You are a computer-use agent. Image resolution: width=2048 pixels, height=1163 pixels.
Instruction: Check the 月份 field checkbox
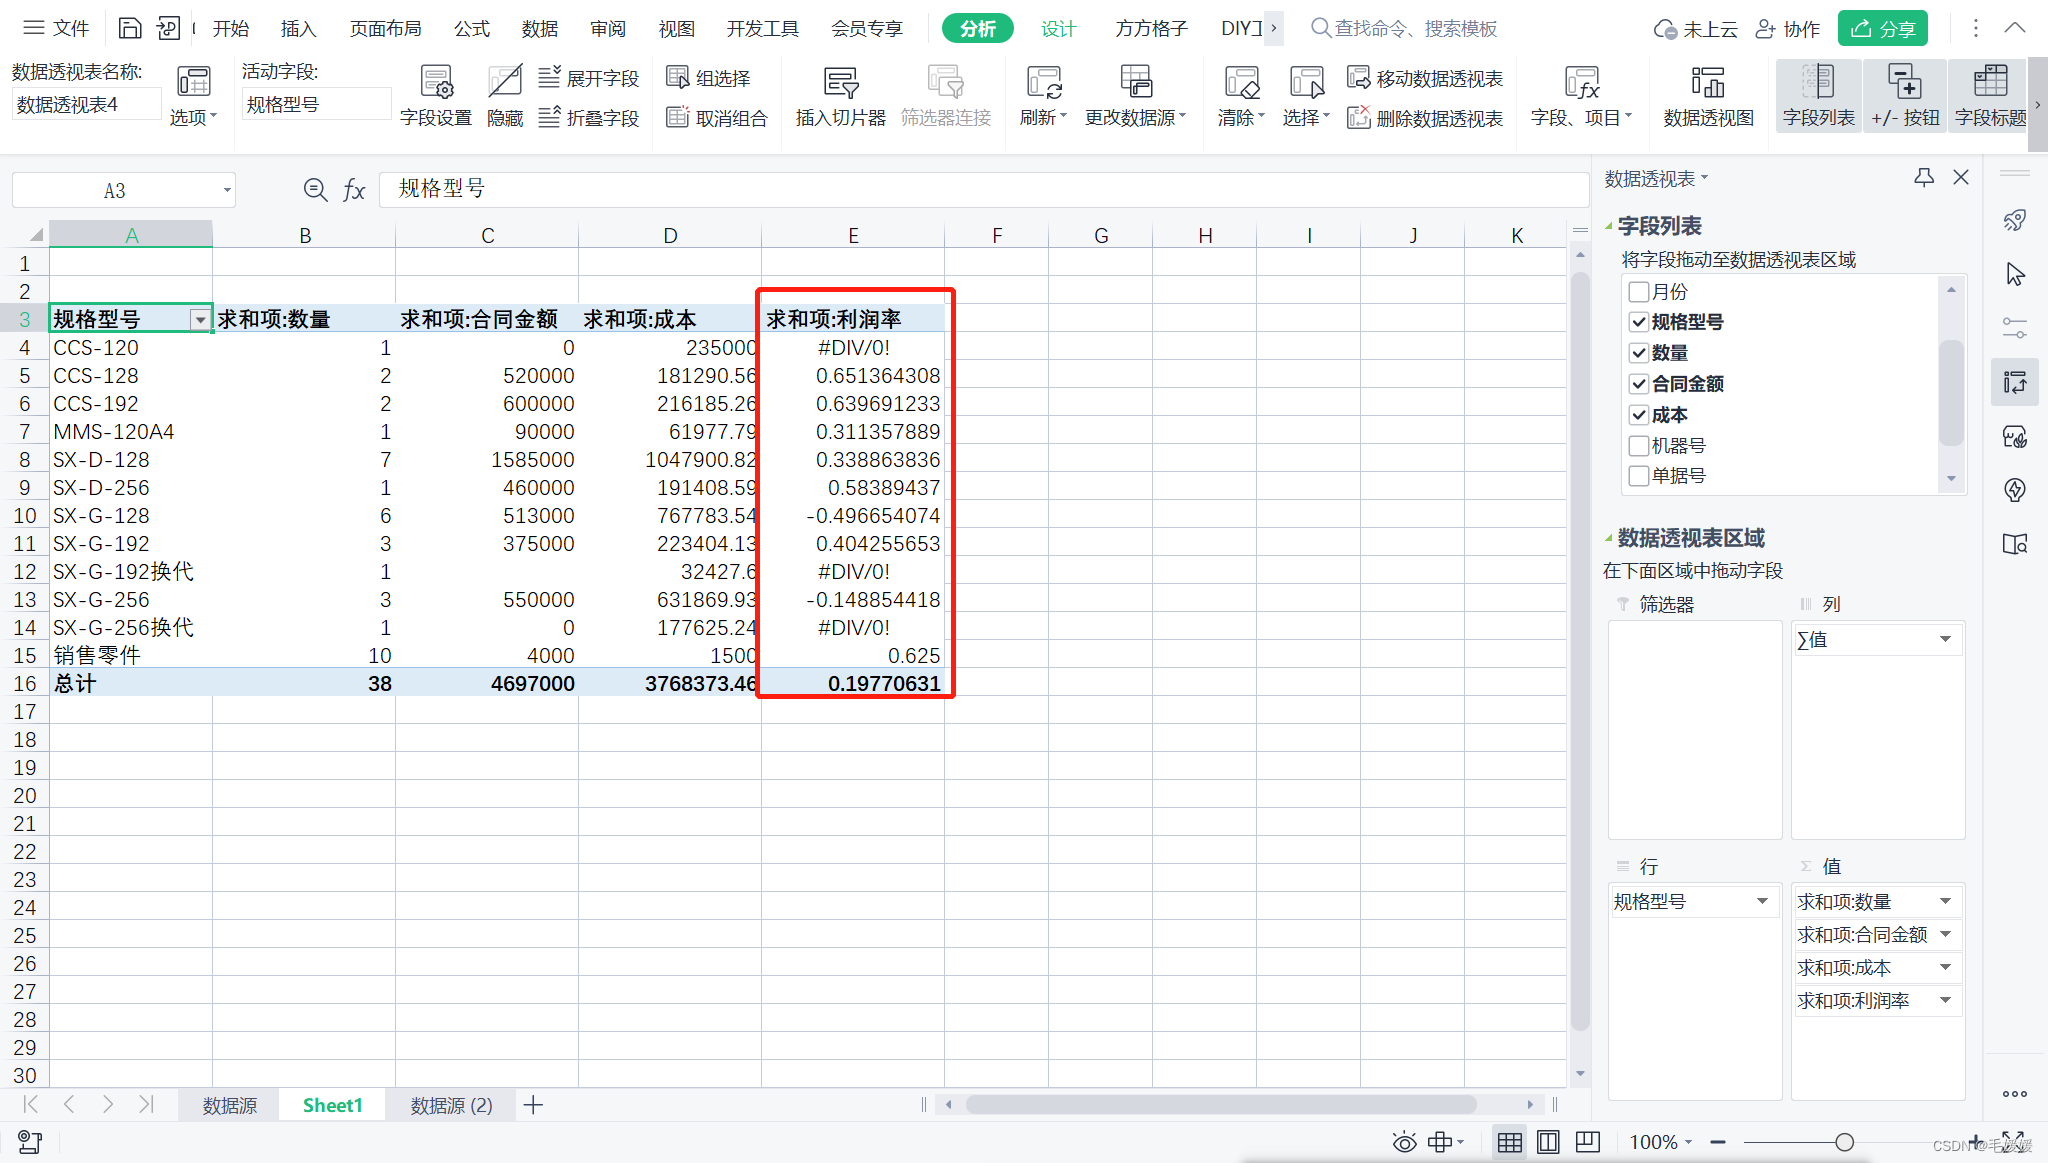point(1639,291)
